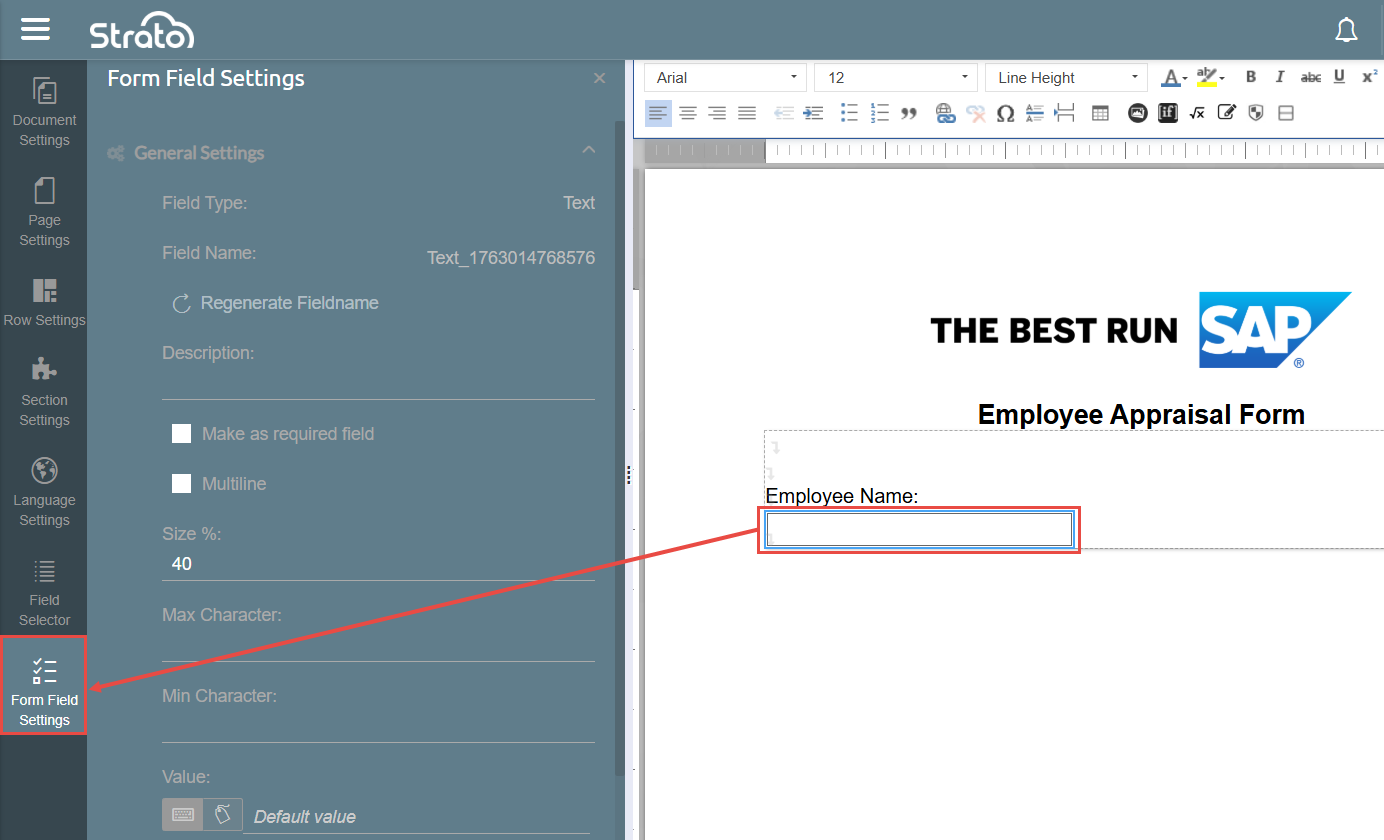
Task: Collapse the General Settings section
Action: click(x=589, y=151)
